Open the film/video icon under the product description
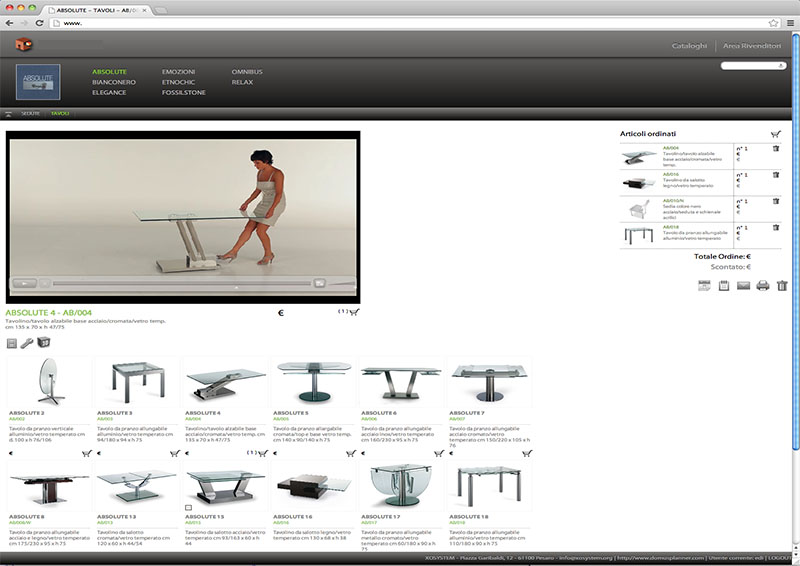The height and width of the screenshot is (566, 800). click(x=12, y=343)
